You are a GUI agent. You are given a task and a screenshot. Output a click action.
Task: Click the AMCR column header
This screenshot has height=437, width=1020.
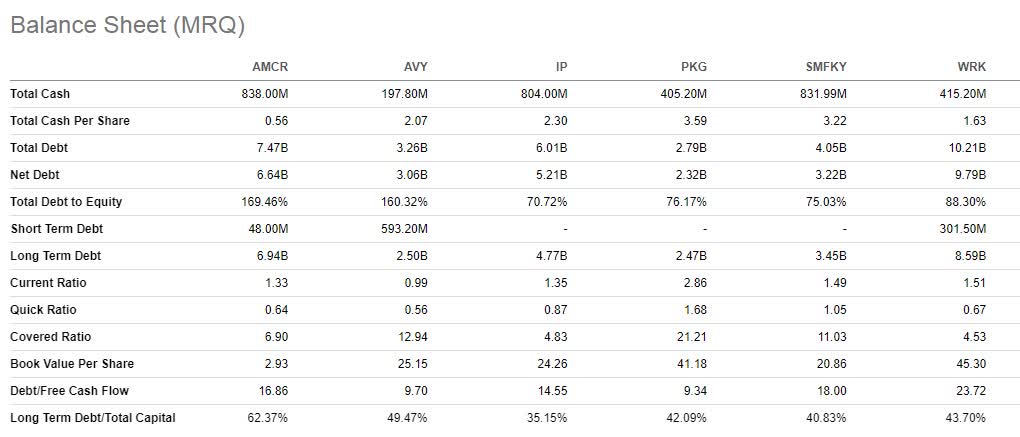tap(270, 66)
